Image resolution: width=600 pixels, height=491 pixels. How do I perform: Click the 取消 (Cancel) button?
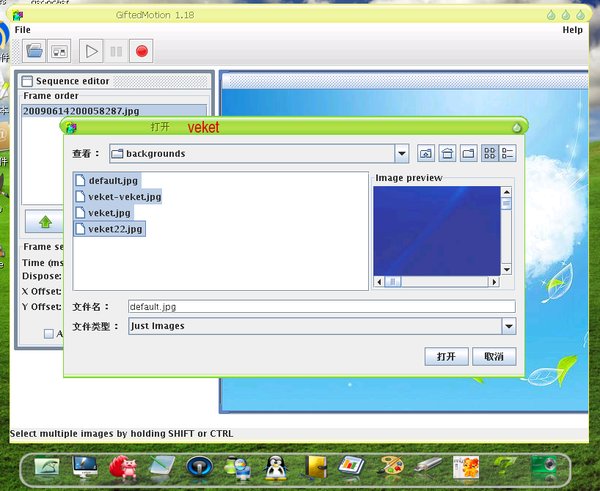pyautogui.click(x=494, y=357)
